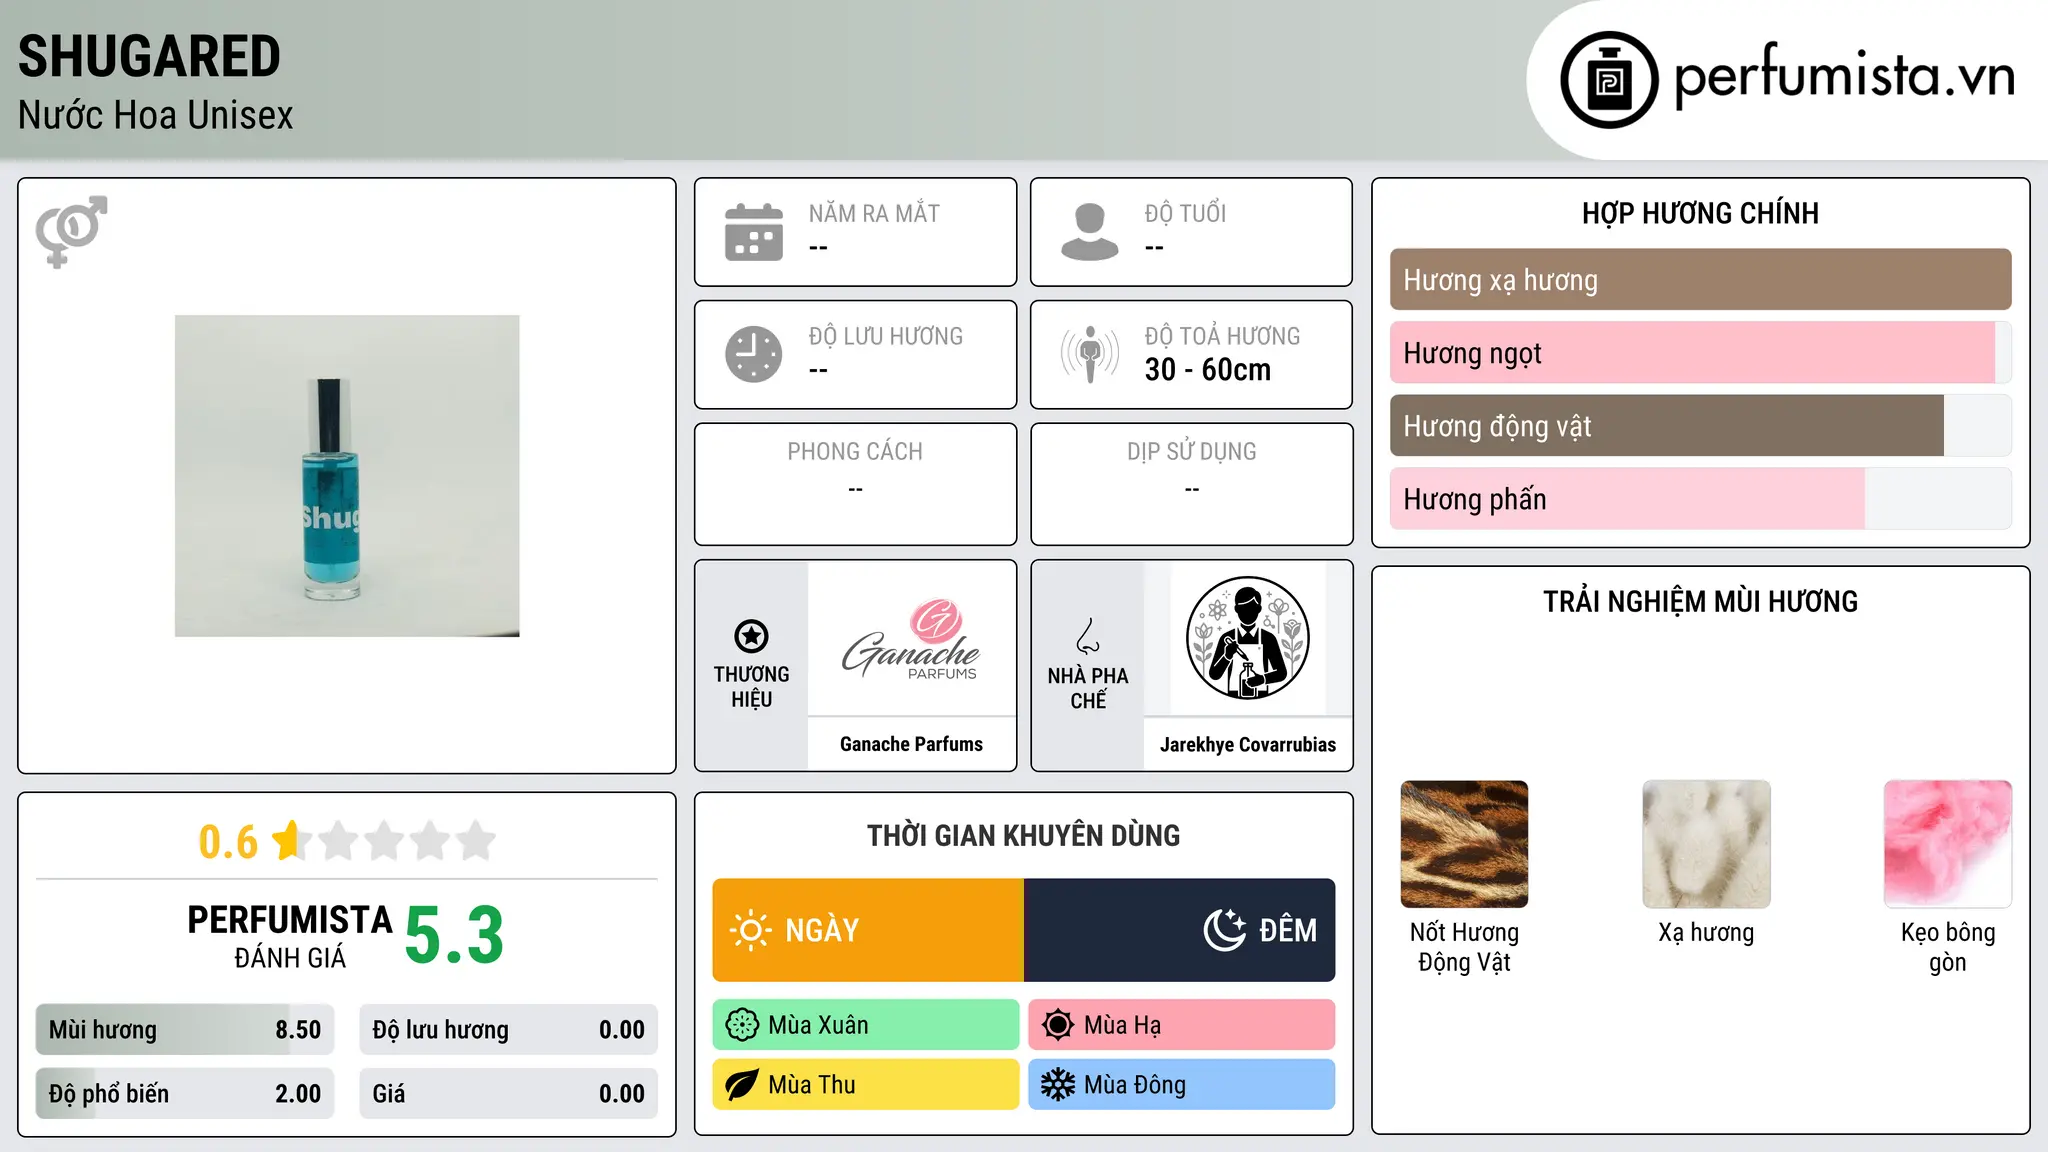Click the flower icon for Mùa Xuân
Image resolution: width=2048 pixels, height=1152 pixels.
[x=742, y=1025]
